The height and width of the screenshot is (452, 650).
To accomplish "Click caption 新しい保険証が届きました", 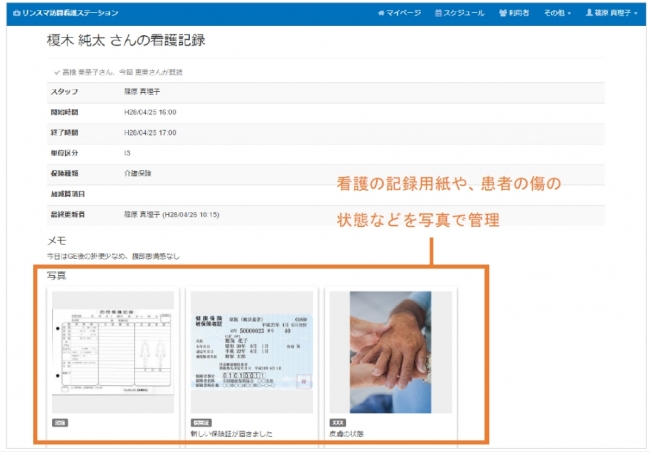I will pyautogui.click(x=231, y=434).
